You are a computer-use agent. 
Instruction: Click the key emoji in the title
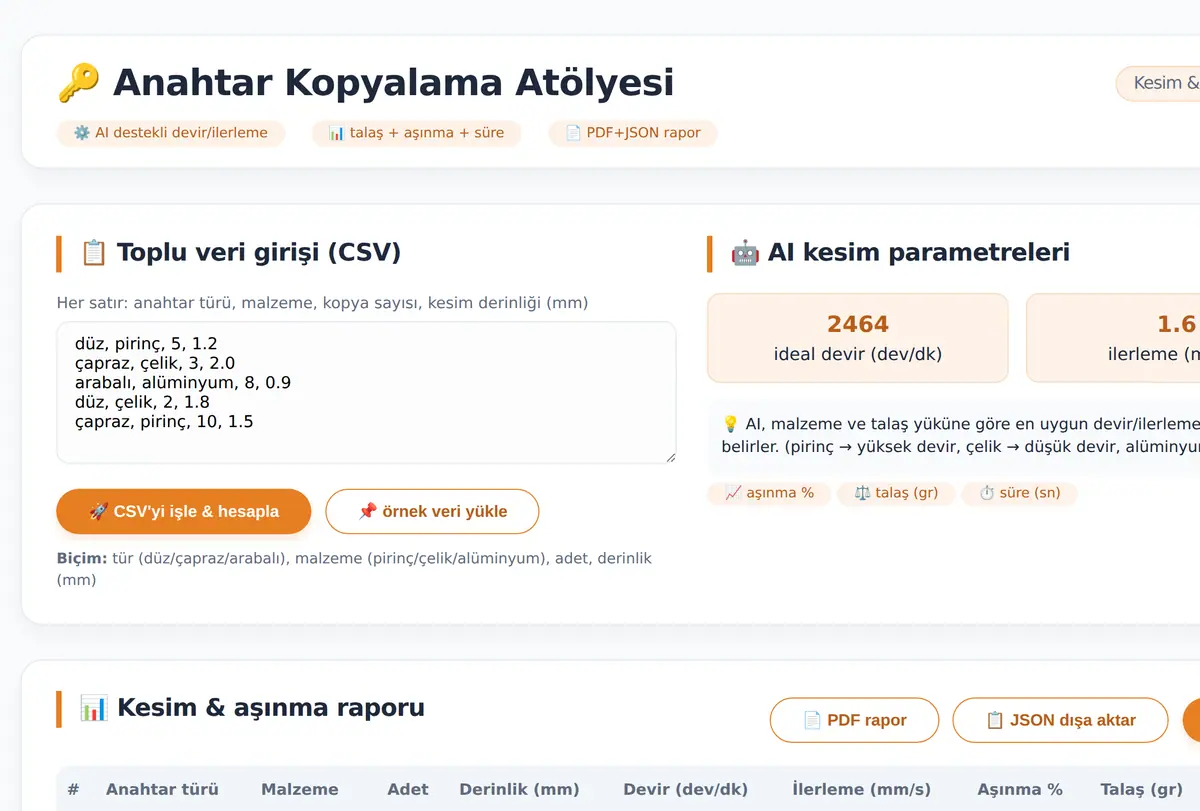pos(78,83)
